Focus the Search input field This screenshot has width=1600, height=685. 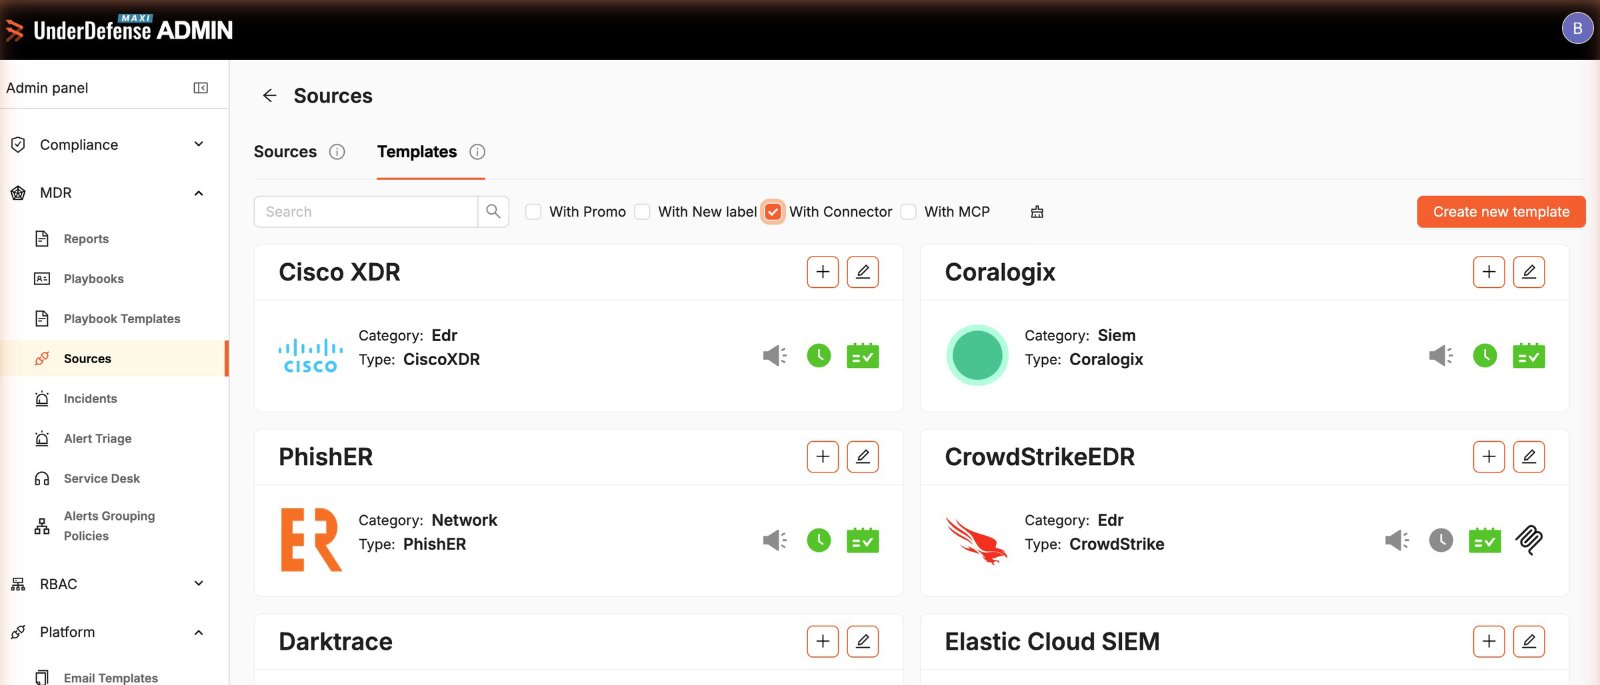[366, 212]
